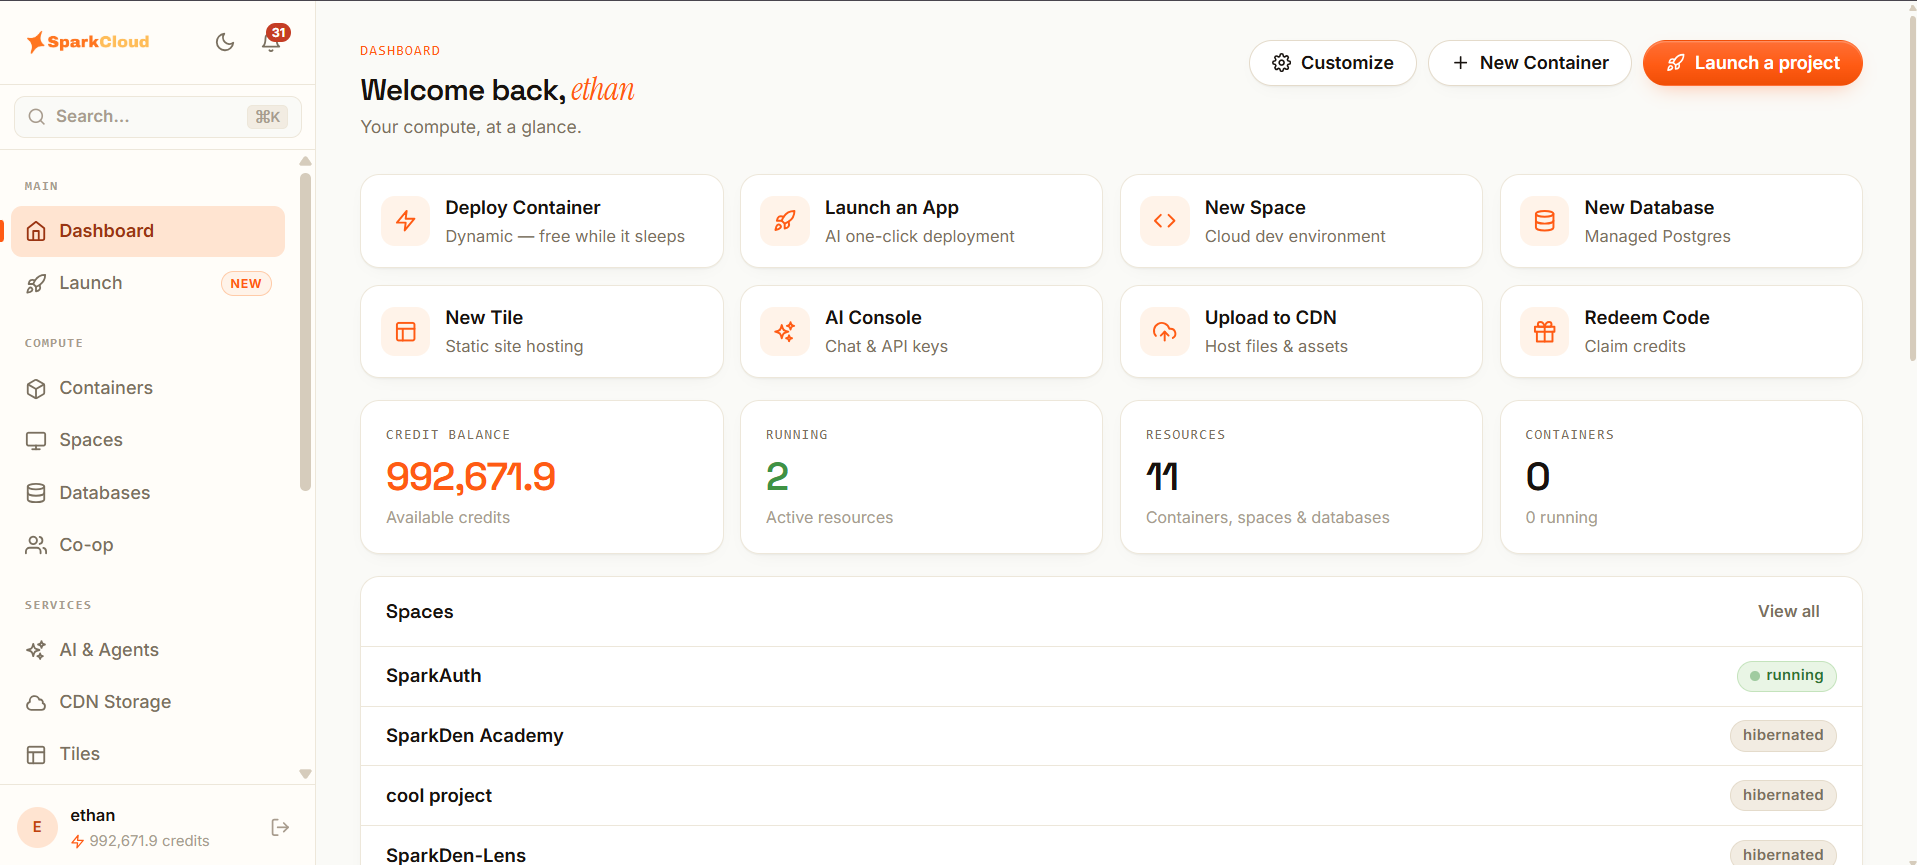This screenshot has height=865, width=1917.
Task: Click the SparkCloud logo
Action: click(88, 42)
